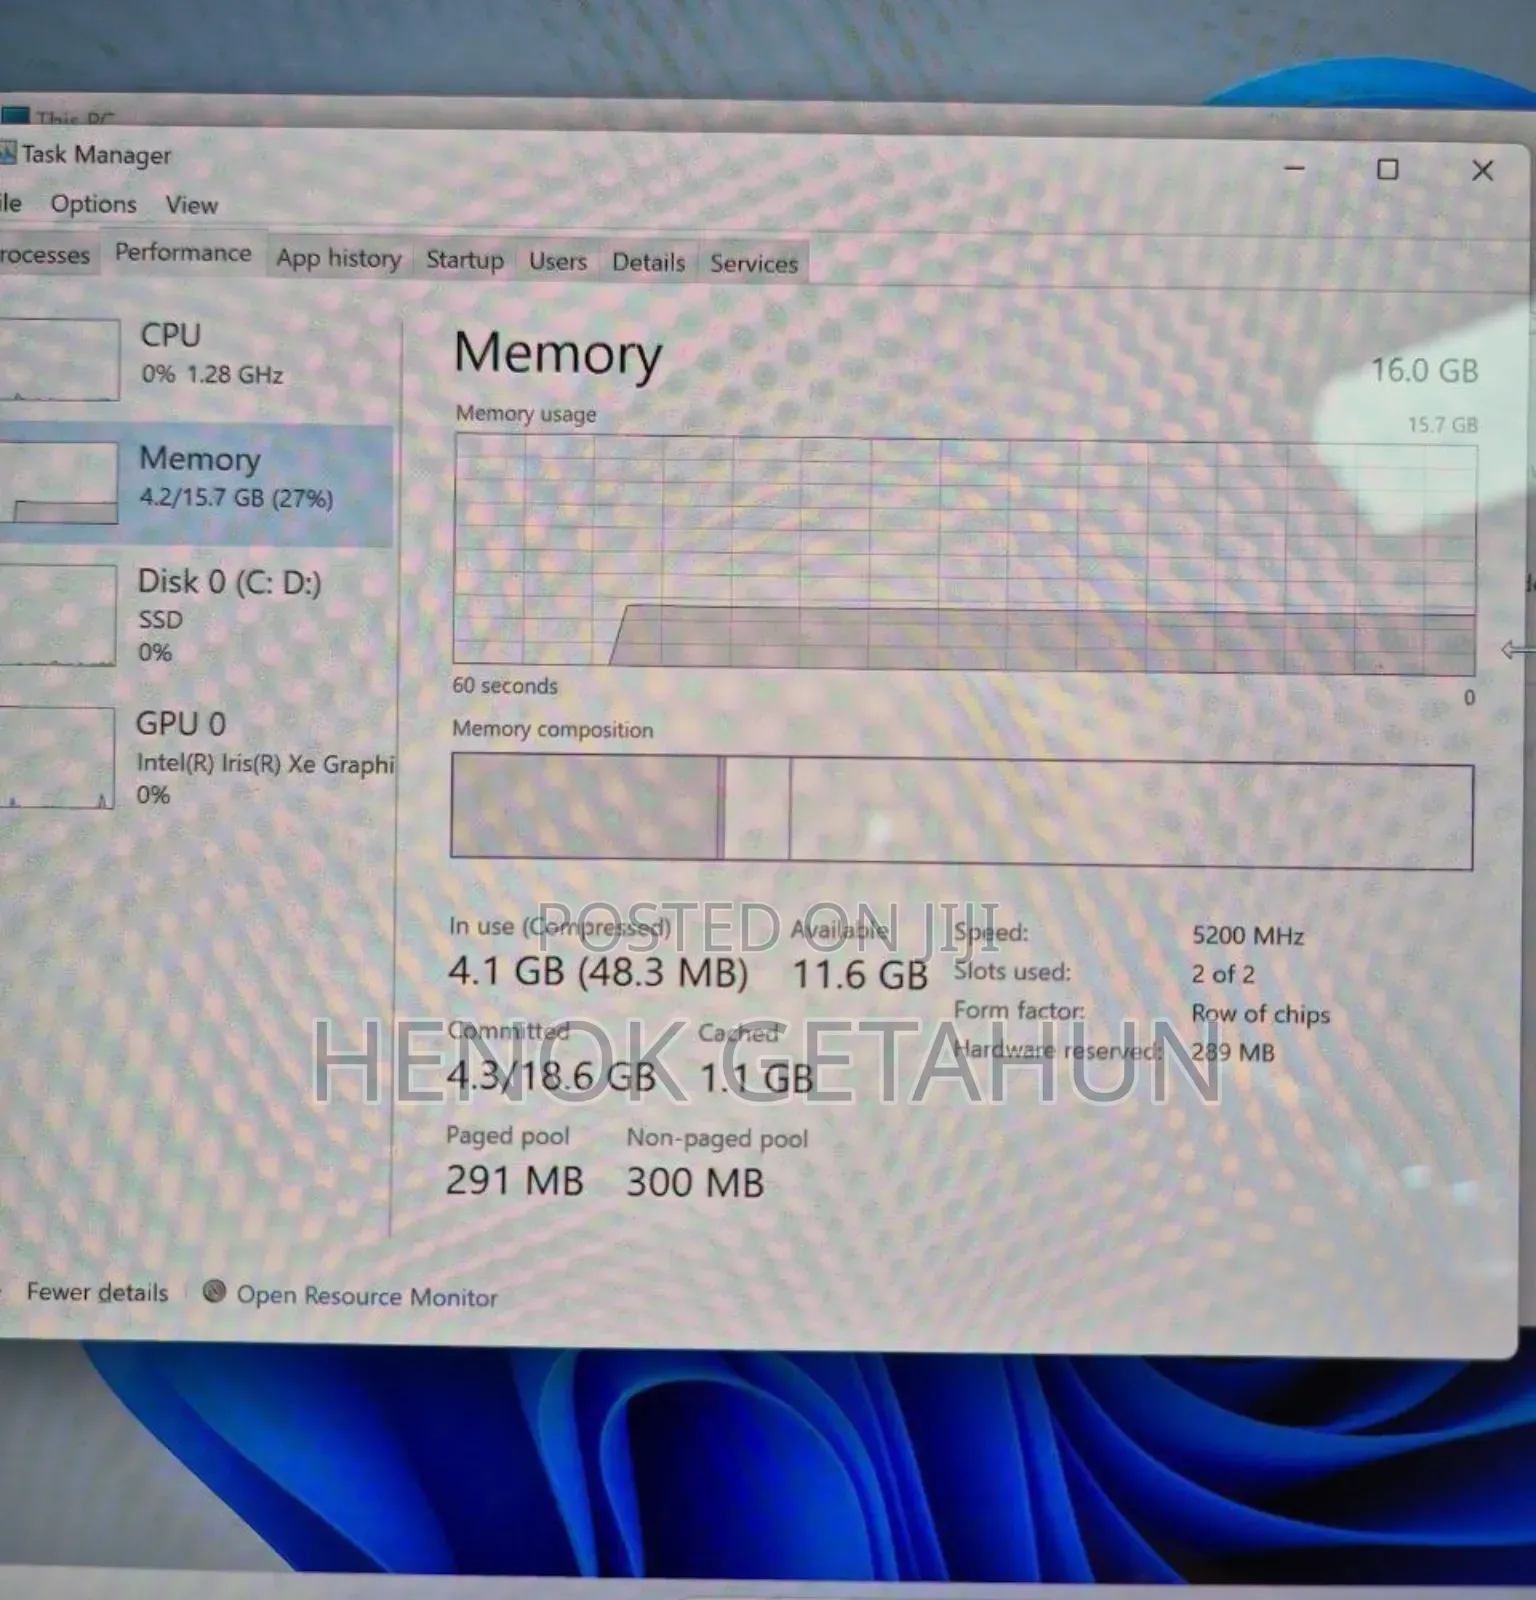Select the CPU mini graph thumbnail

coord(60,359)
